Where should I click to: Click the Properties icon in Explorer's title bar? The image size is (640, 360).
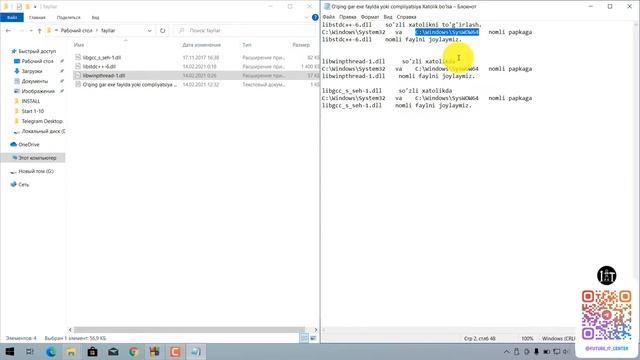[x=19, y=7]
